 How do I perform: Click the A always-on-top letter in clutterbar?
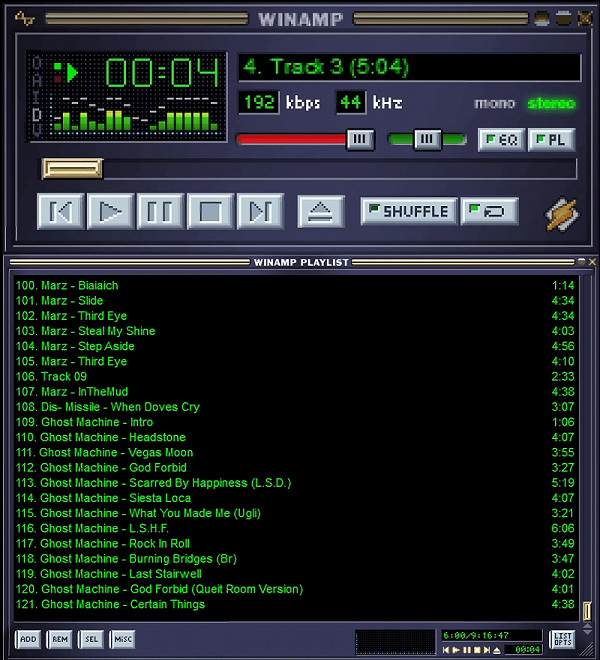tap(37, 80)
